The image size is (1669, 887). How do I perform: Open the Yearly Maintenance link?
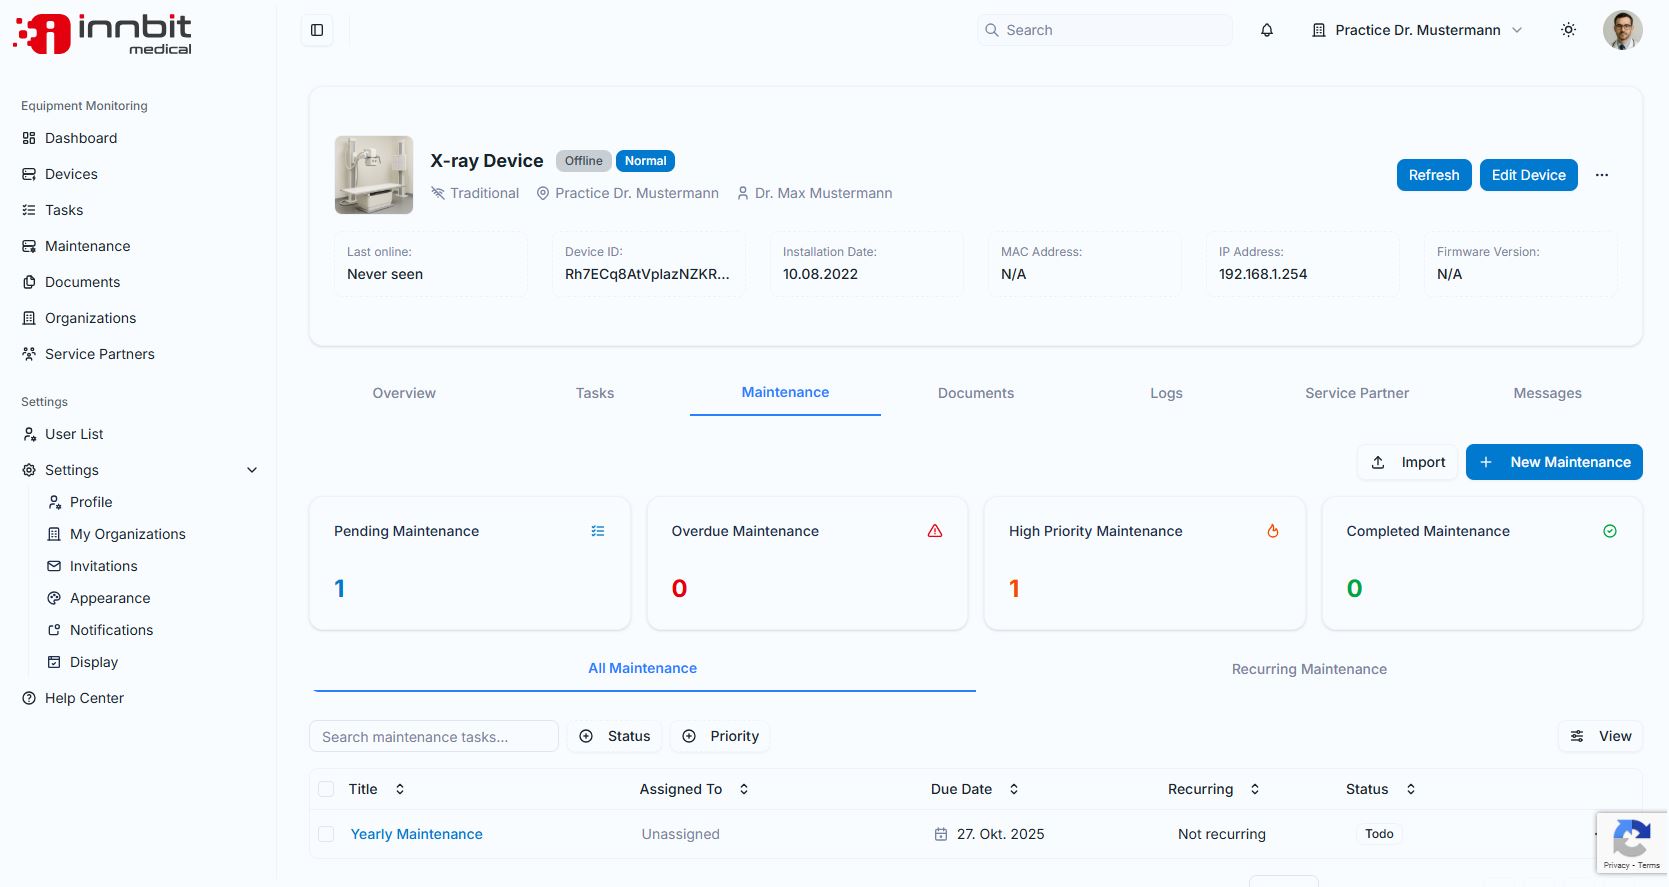tap(416, 834)
